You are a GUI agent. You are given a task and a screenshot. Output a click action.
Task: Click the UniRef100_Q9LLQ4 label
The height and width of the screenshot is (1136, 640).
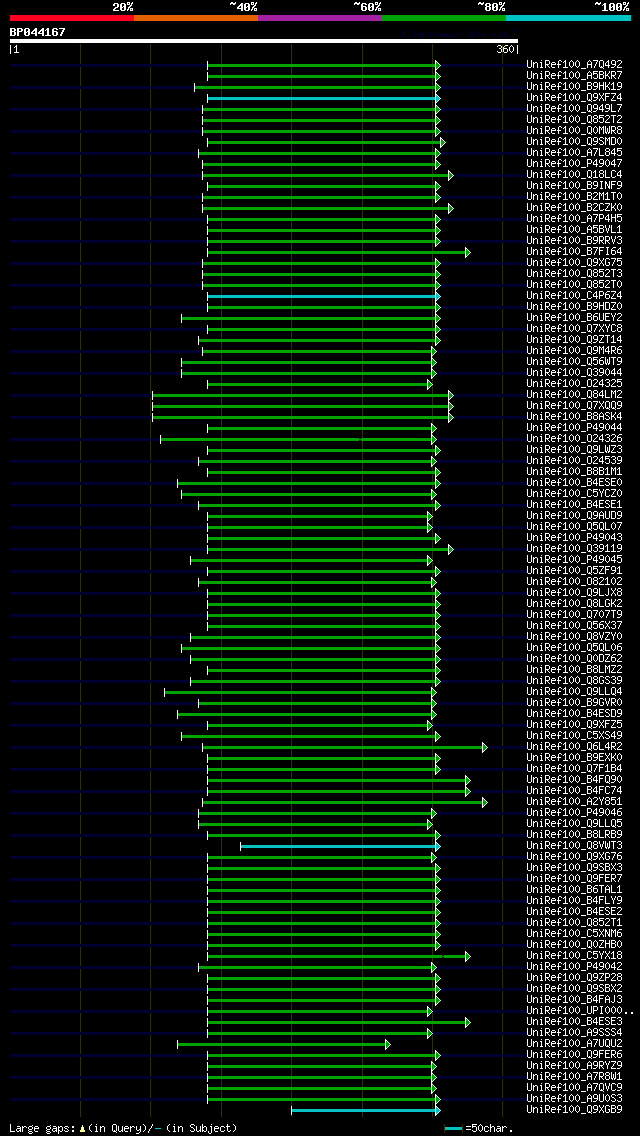(x=574, y=691)
